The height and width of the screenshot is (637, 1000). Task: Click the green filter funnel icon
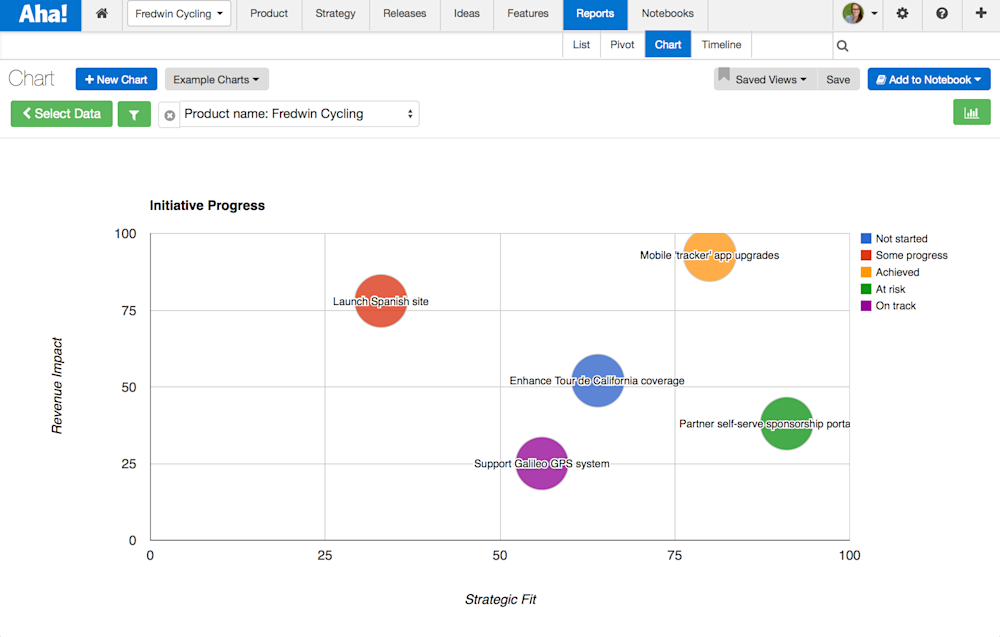click(x=134, y=113)
